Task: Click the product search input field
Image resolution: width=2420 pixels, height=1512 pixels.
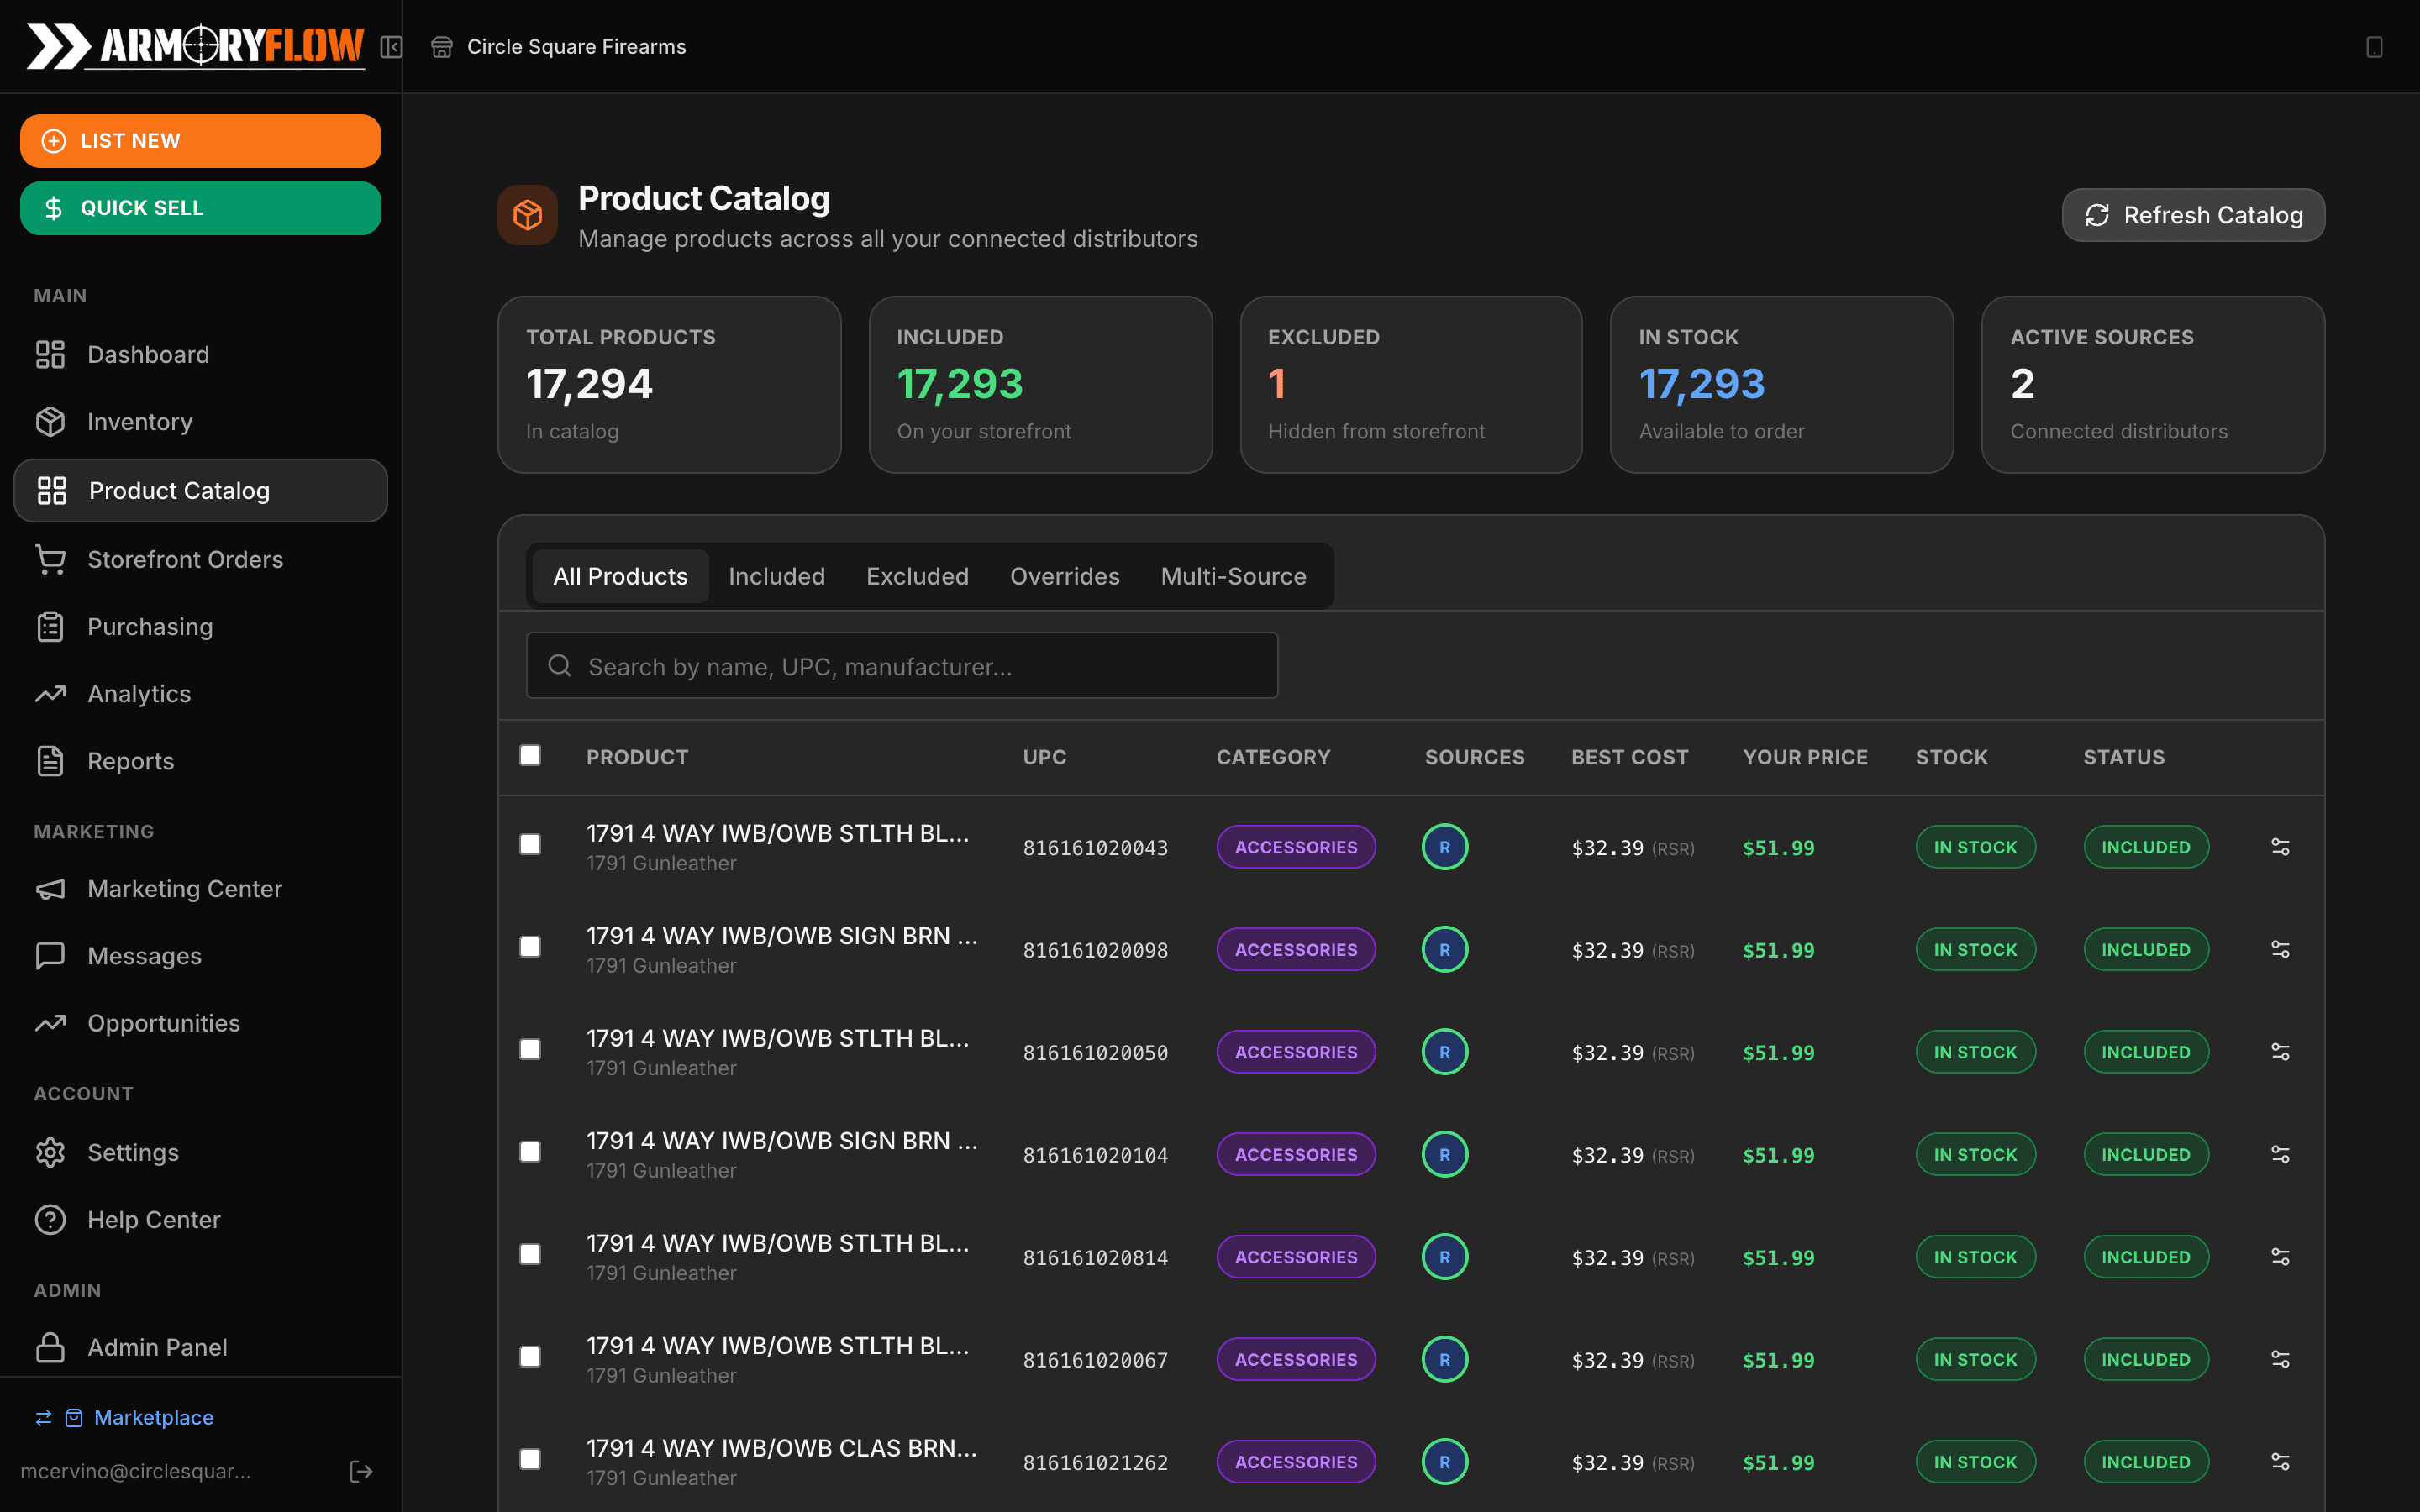Action: click(900, 665)
